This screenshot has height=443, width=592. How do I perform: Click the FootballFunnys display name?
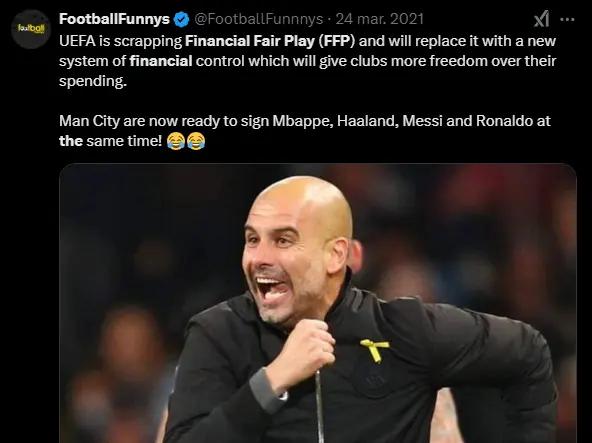(114, 19)
